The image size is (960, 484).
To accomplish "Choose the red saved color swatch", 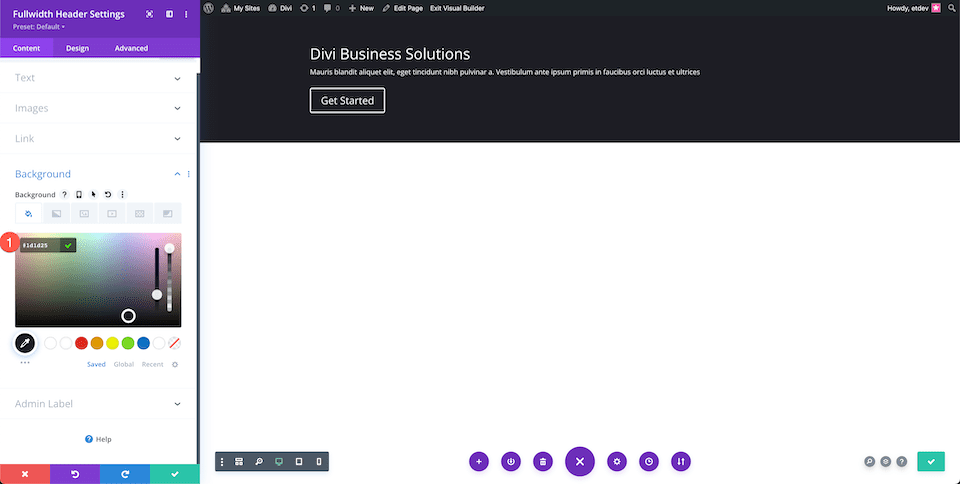I will (x=82, y=343).
